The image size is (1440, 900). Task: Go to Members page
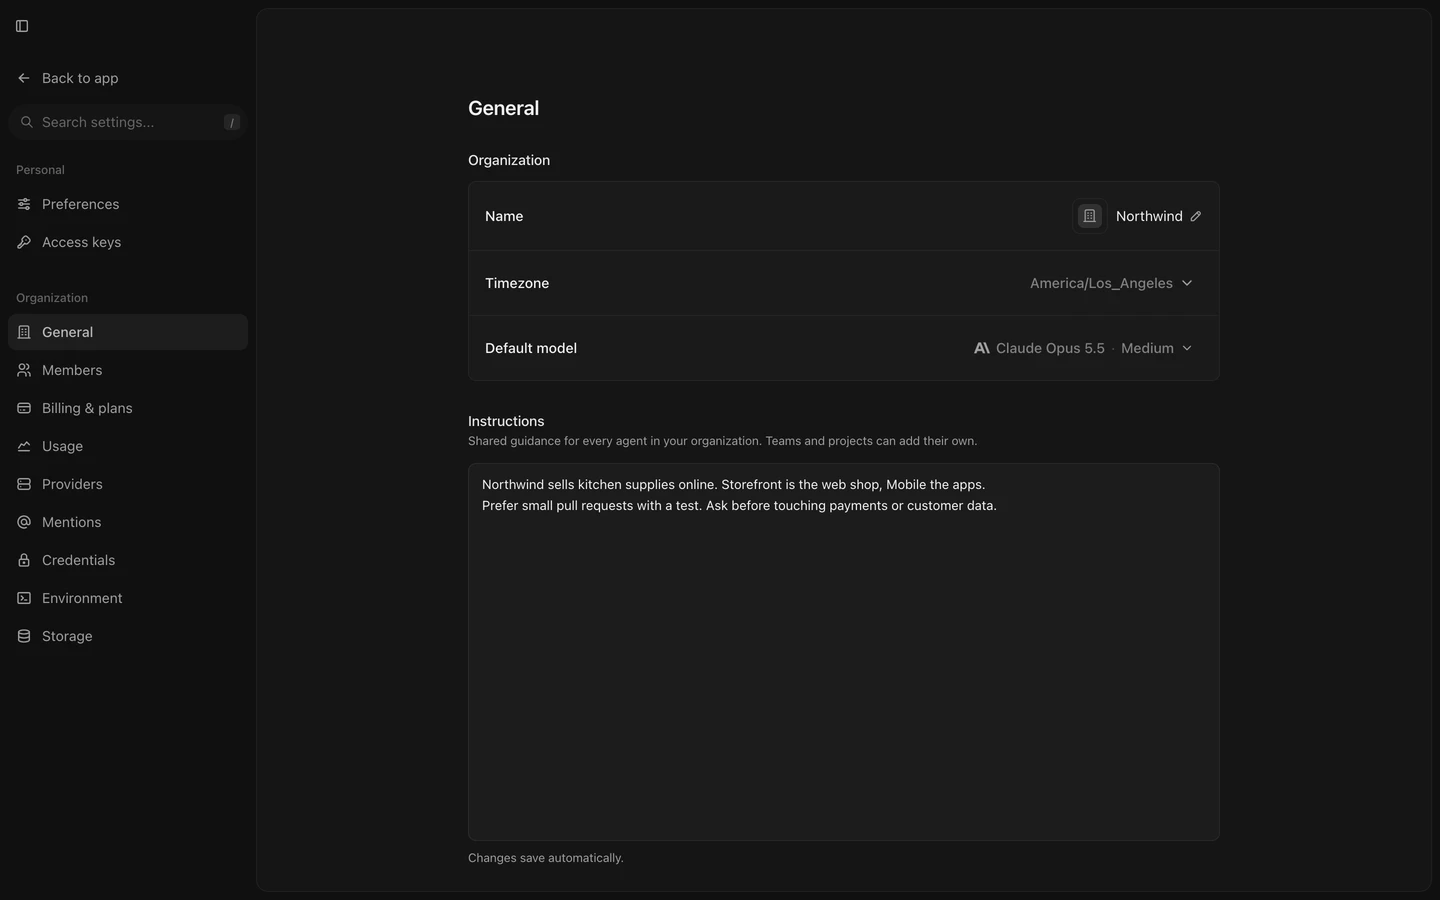(128, 370)
